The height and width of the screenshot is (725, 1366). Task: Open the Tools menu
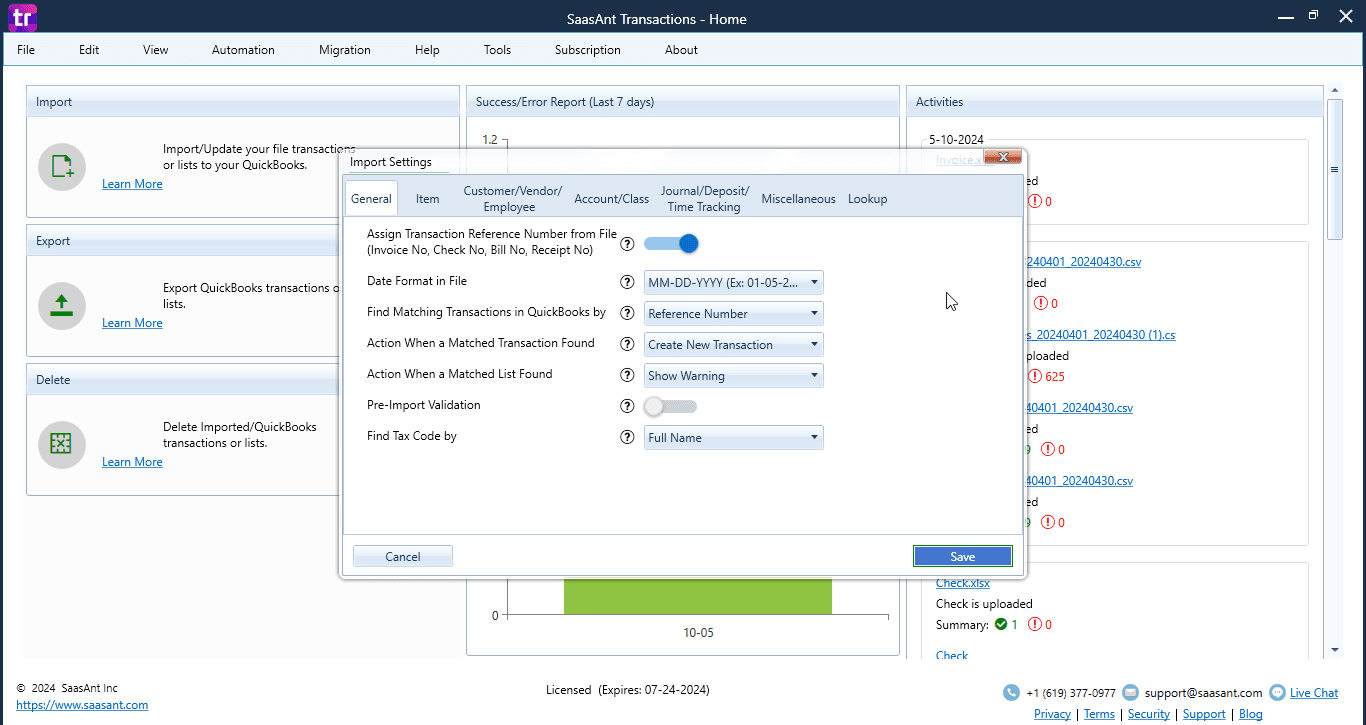497,50
